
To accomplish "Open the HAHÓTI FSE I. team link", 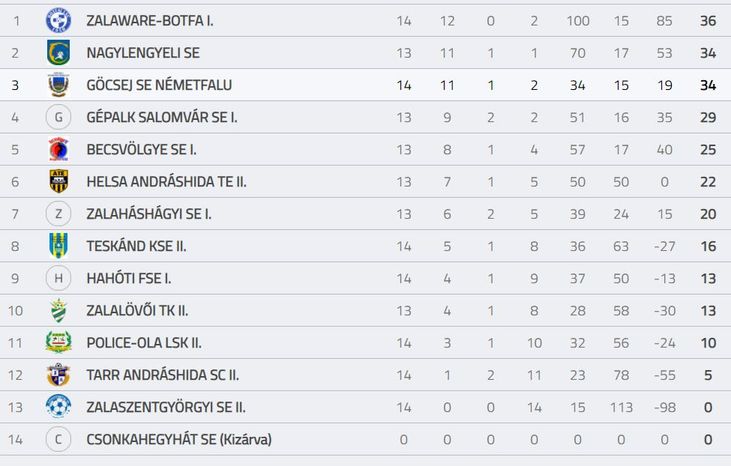I will 129,278.
